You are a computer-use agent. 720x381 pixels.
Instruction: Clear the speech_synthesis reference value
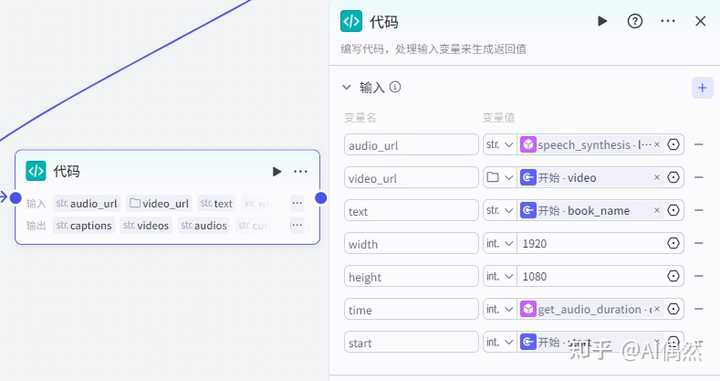(x=657, y=145)
